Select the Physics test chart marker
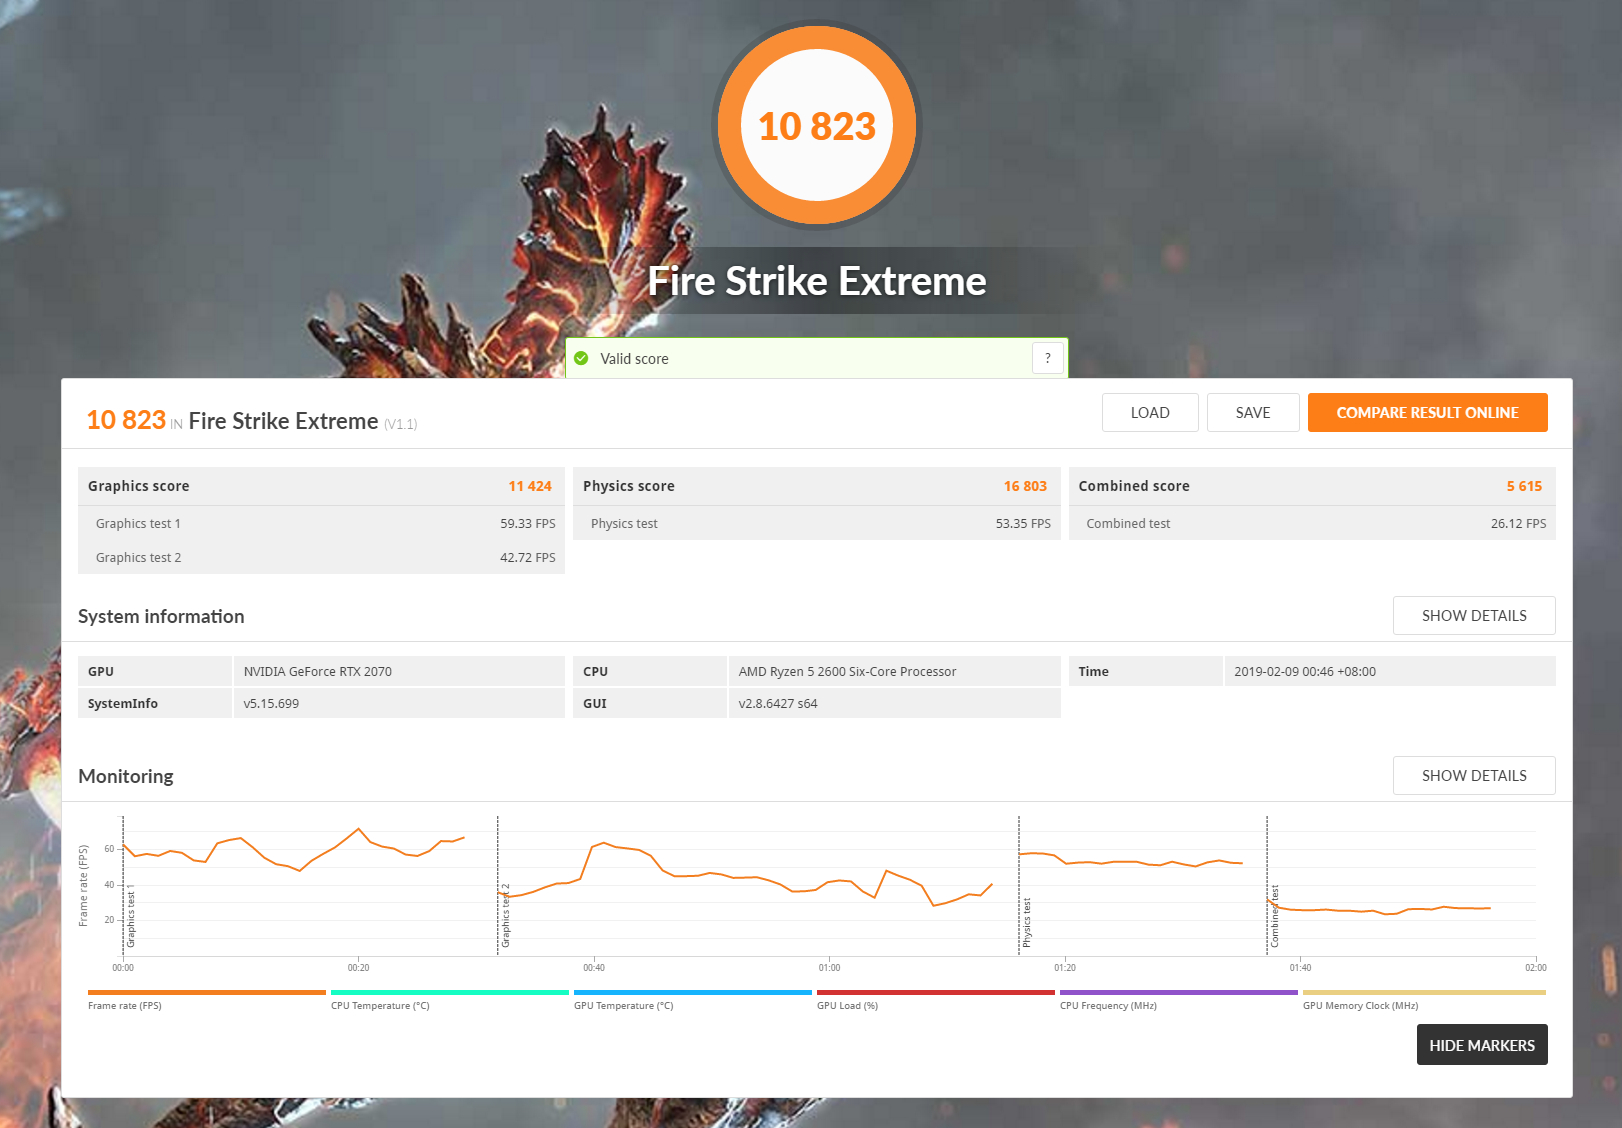Screen dimensions: 1622x1128 [x=1027, y=923]
